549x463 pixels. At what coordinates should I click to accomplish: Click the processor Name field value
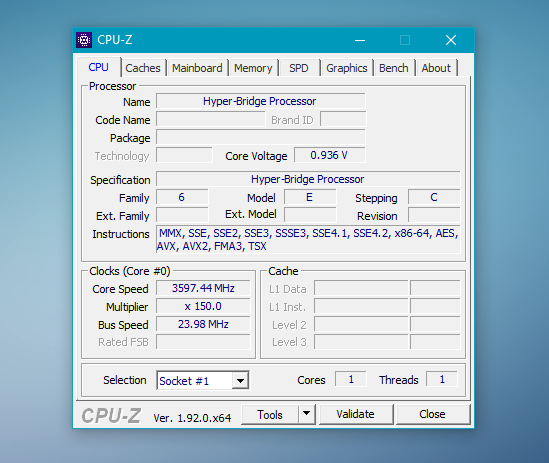tap(260, 101)
